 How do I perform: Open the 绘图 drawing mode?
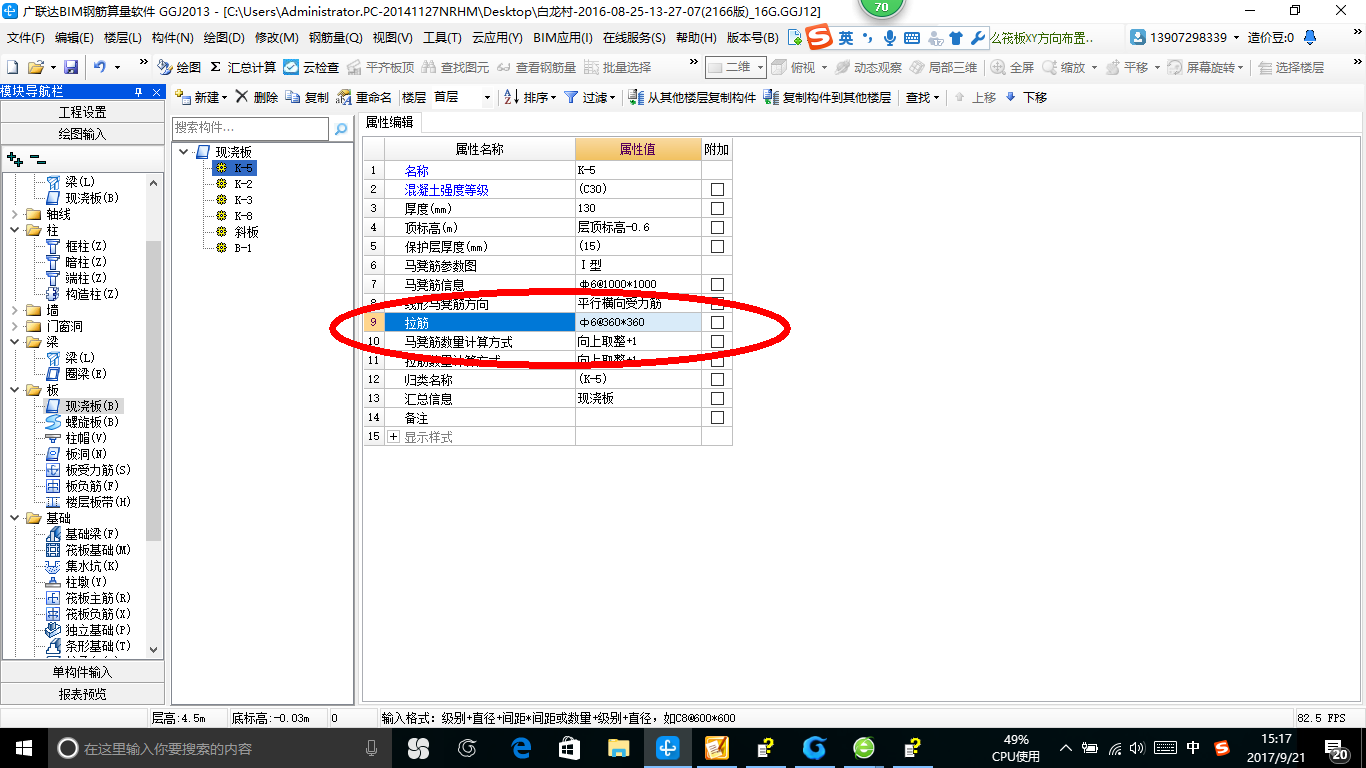(x=179, y=67)
